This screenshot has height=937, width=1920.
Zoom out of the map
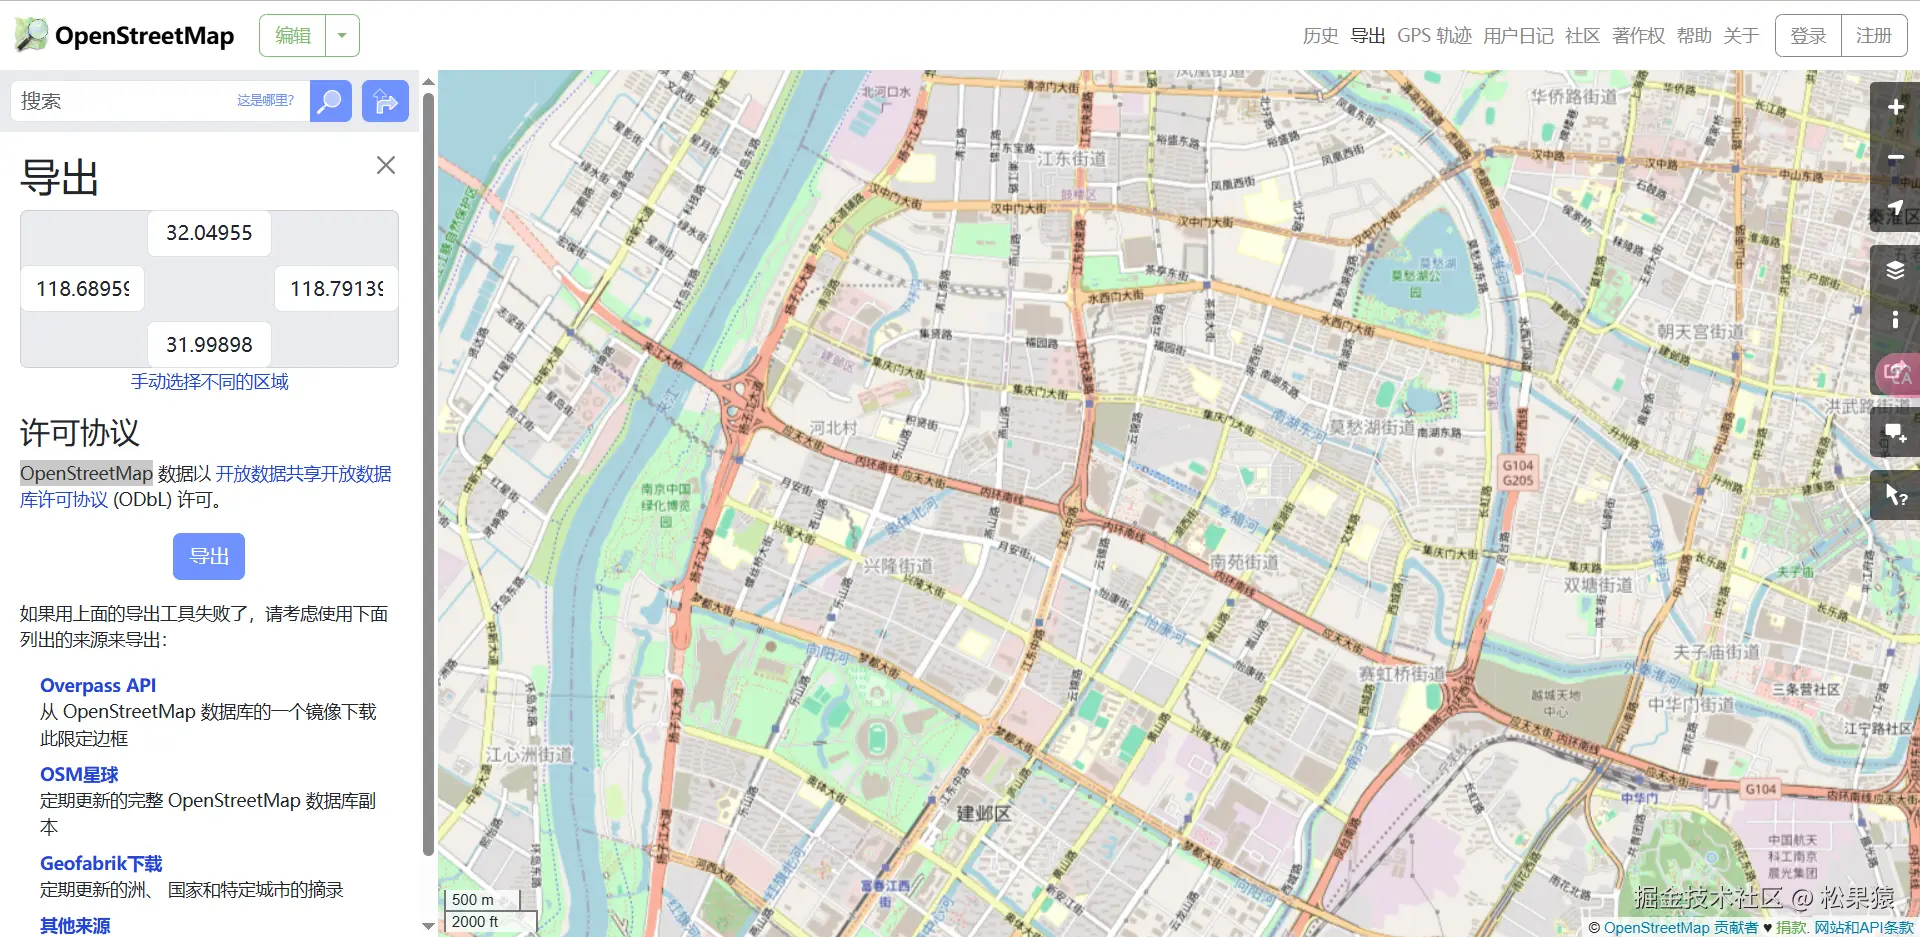1895,158
